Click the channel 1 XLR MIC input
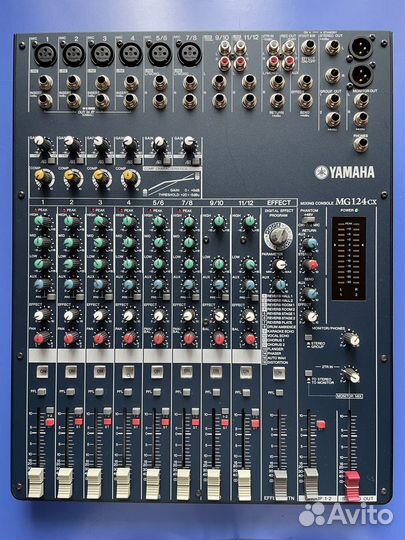 tap(45, 54)
